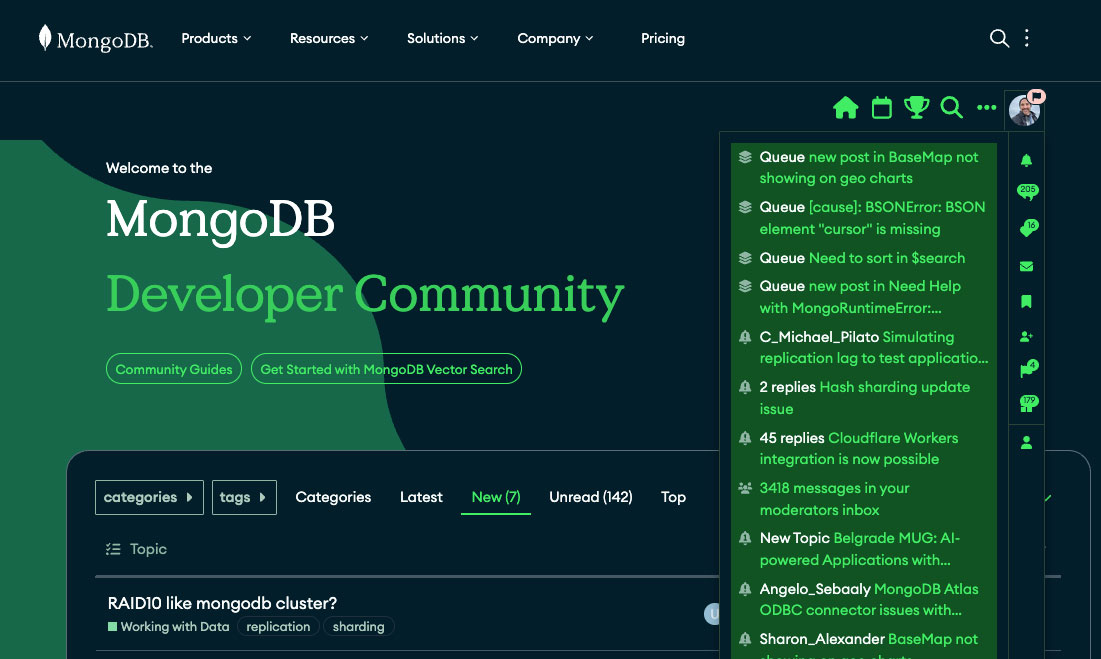The image size is (1101, 659).
Task: Select the bell notifications tab icon
Action: click(1026, 160)
